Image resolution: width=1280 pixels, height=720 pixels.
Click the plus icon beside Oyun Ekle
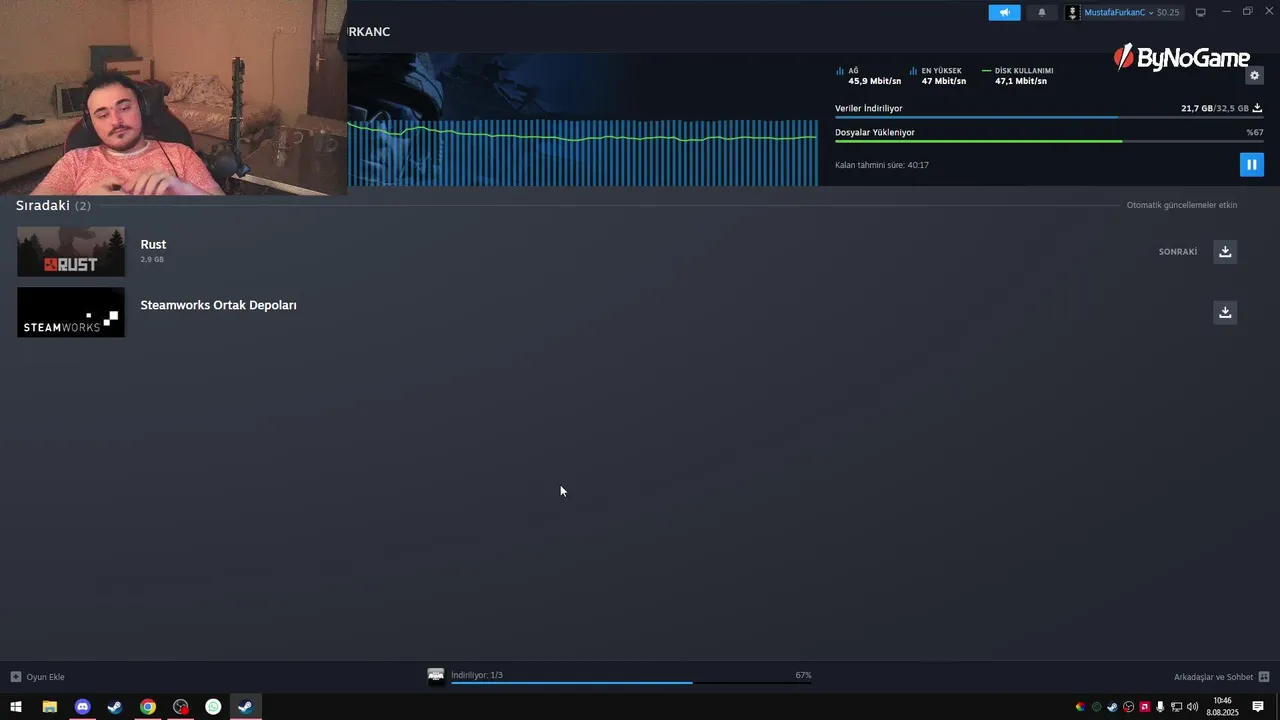[x=15, y=677]
